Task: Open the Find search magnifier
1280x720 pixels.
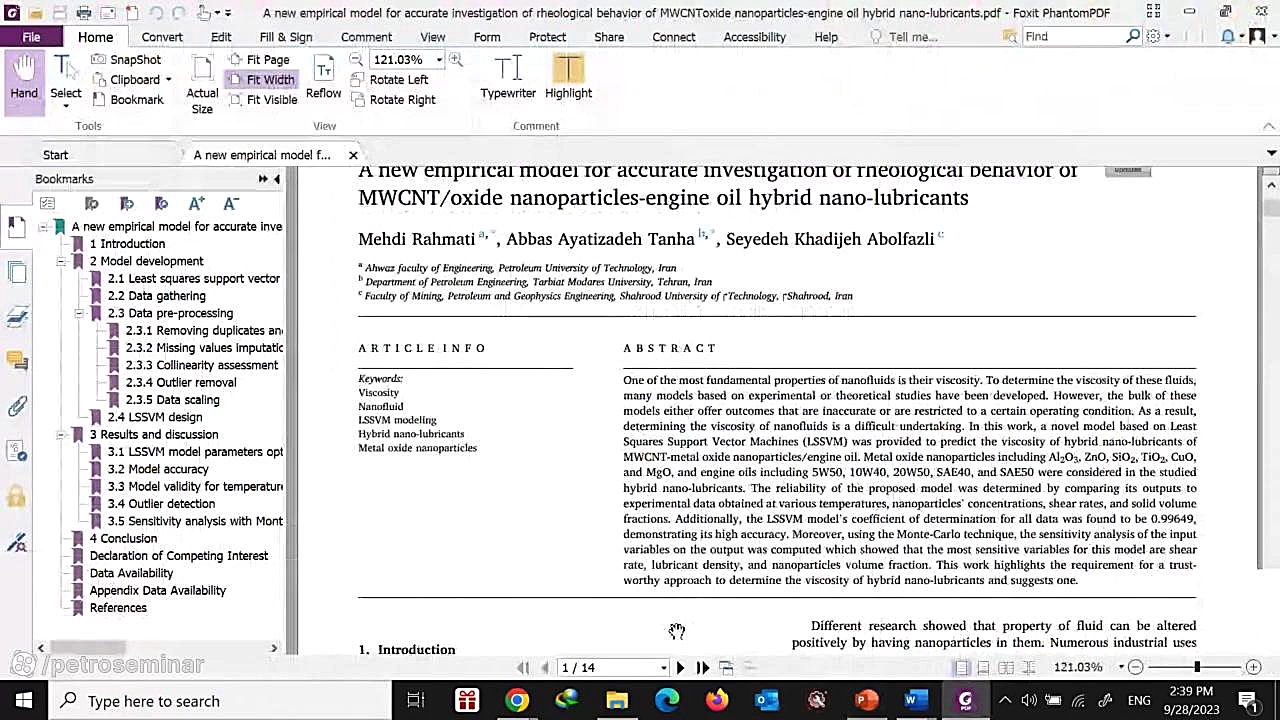Action: (1133, 37)
